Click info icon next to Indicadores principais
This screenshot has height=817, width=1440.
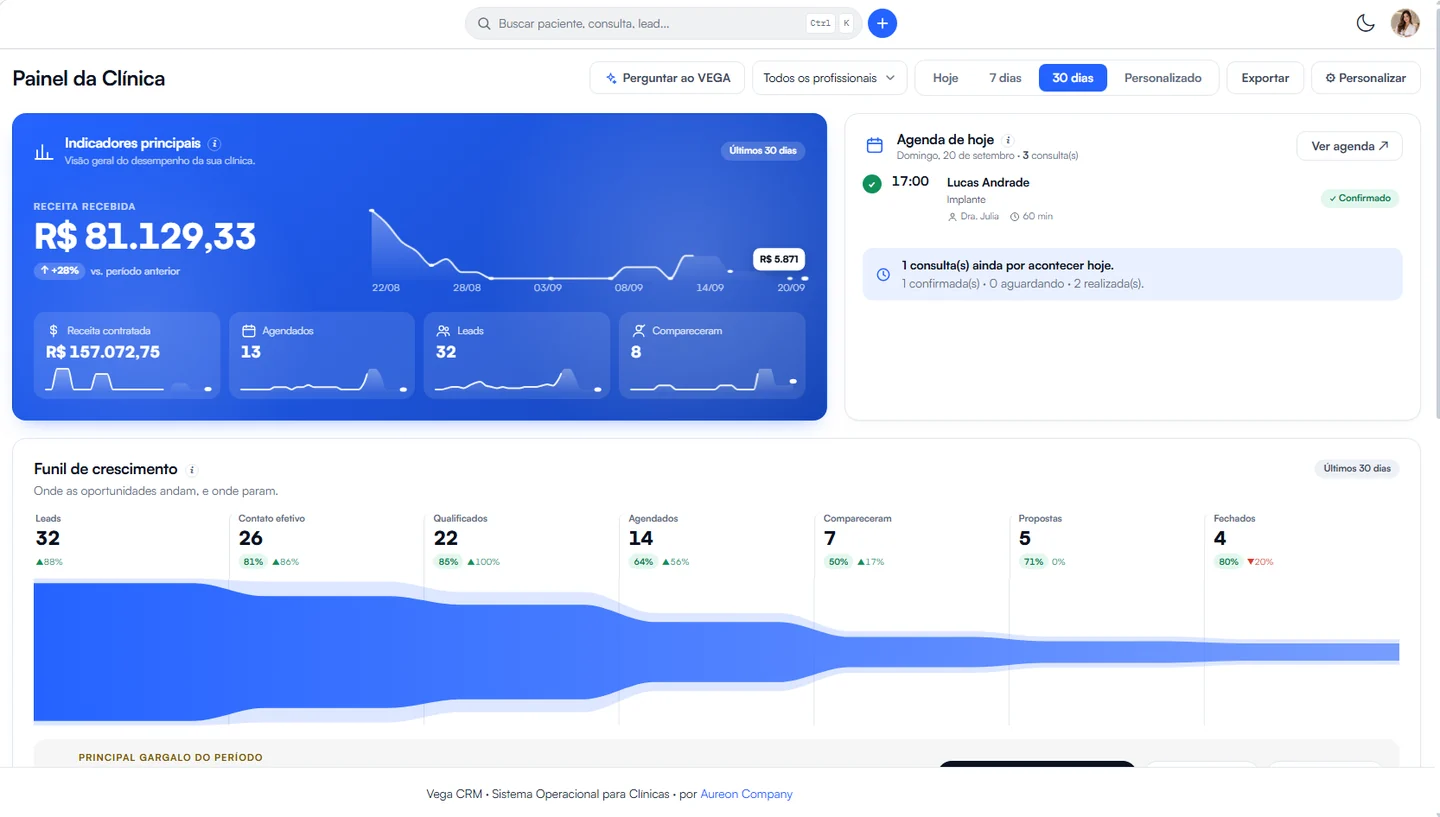[x=215, y=144]
